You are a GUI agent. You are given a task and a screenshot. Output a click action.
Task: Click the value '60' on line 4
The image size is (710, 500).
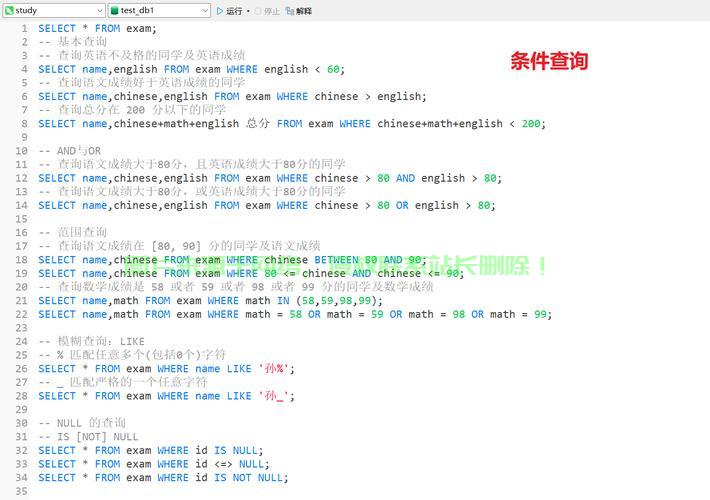click(333, 69)
